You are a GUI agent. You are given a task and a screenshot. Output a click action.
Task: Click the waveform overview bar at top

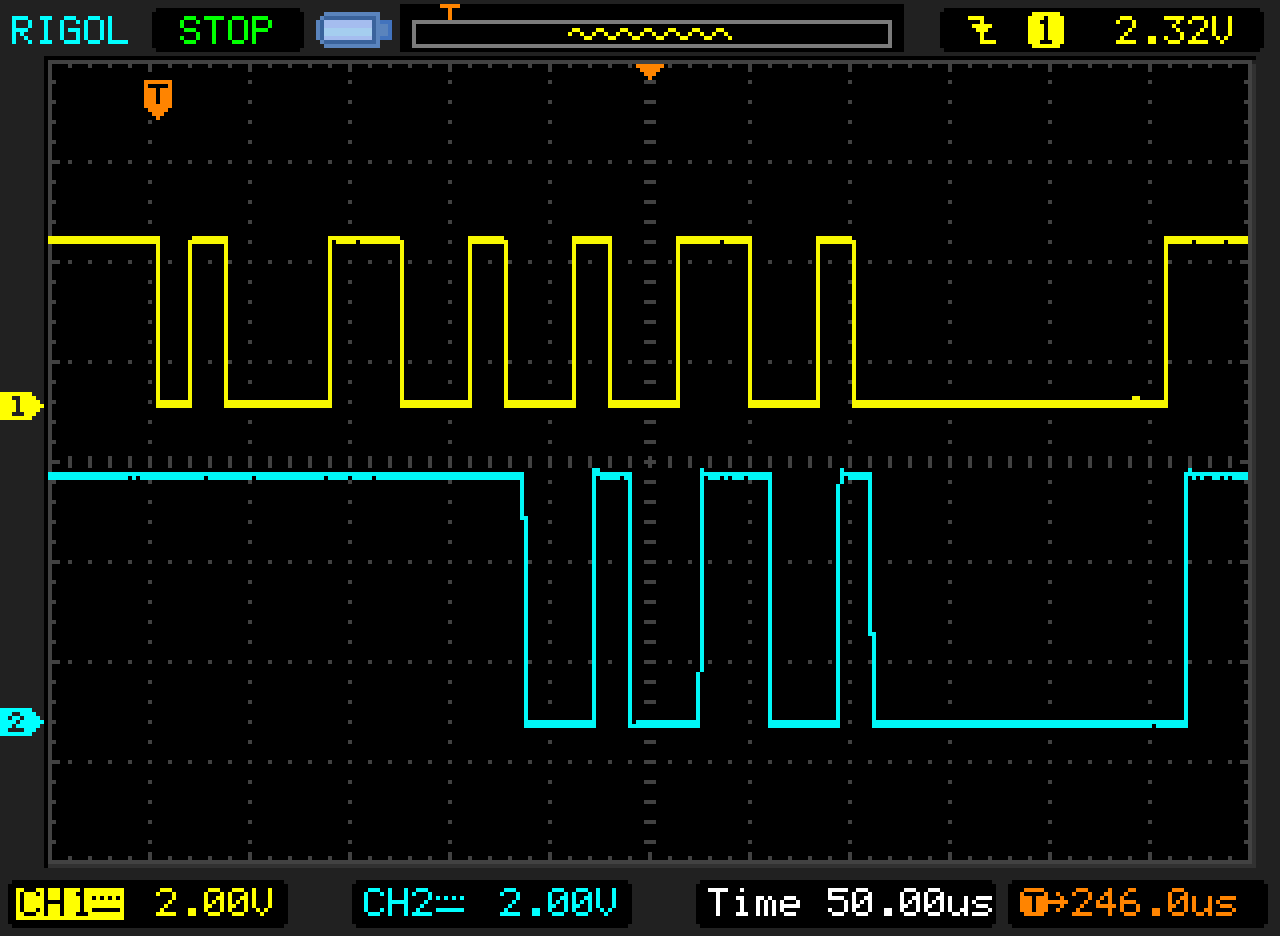pos(500,31)
